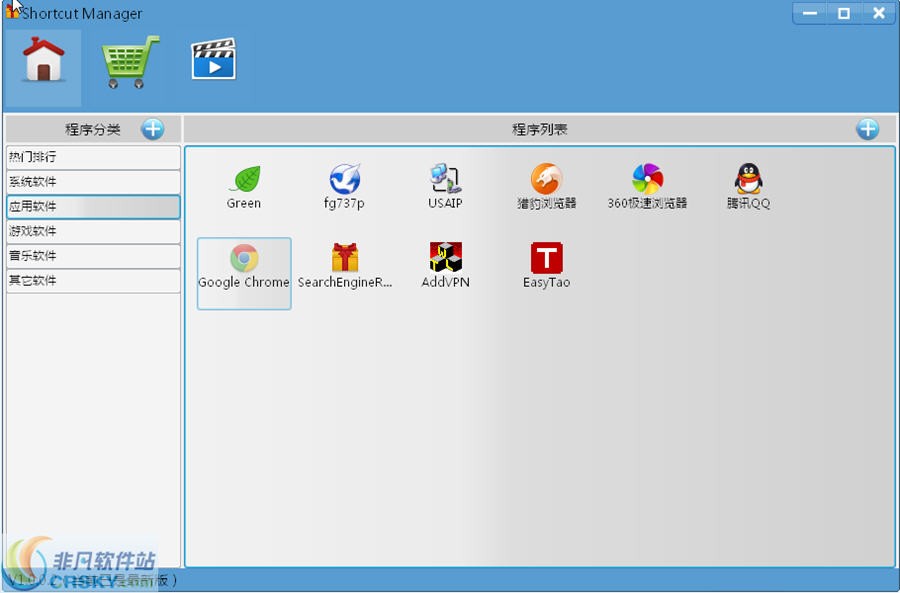Add a new program via the 程序列表 plus button

click(x=867, y=128)
